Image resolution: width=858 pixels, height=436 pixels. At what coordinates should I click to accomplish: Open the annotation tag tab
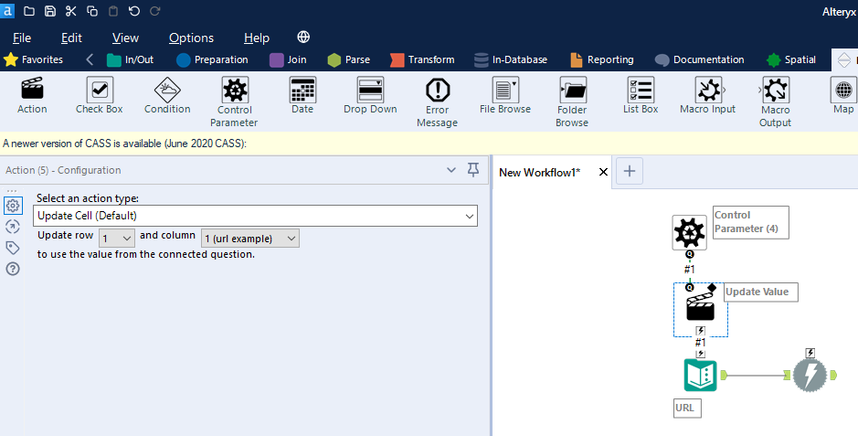coord(13,248)
